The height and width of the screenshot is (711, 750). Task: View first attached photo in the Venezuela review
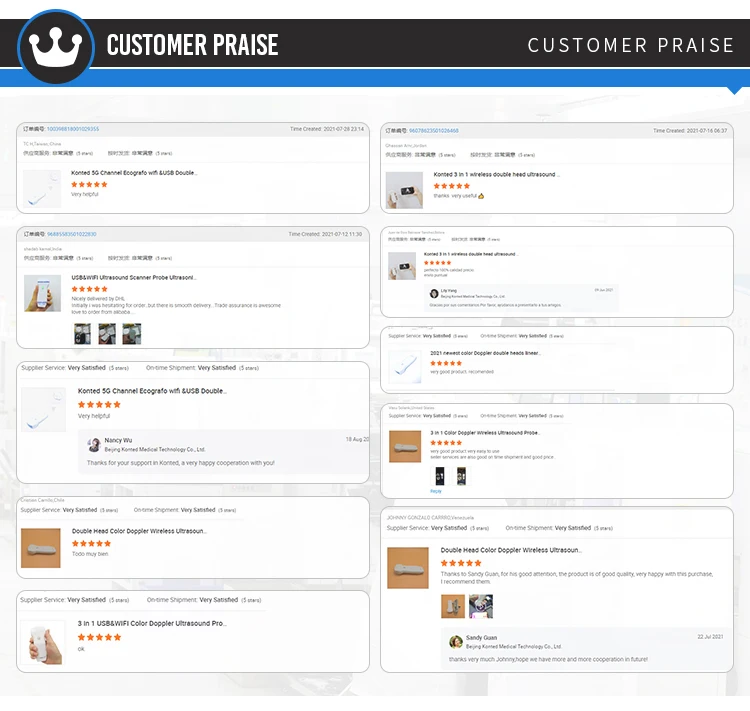click(453, 606)
